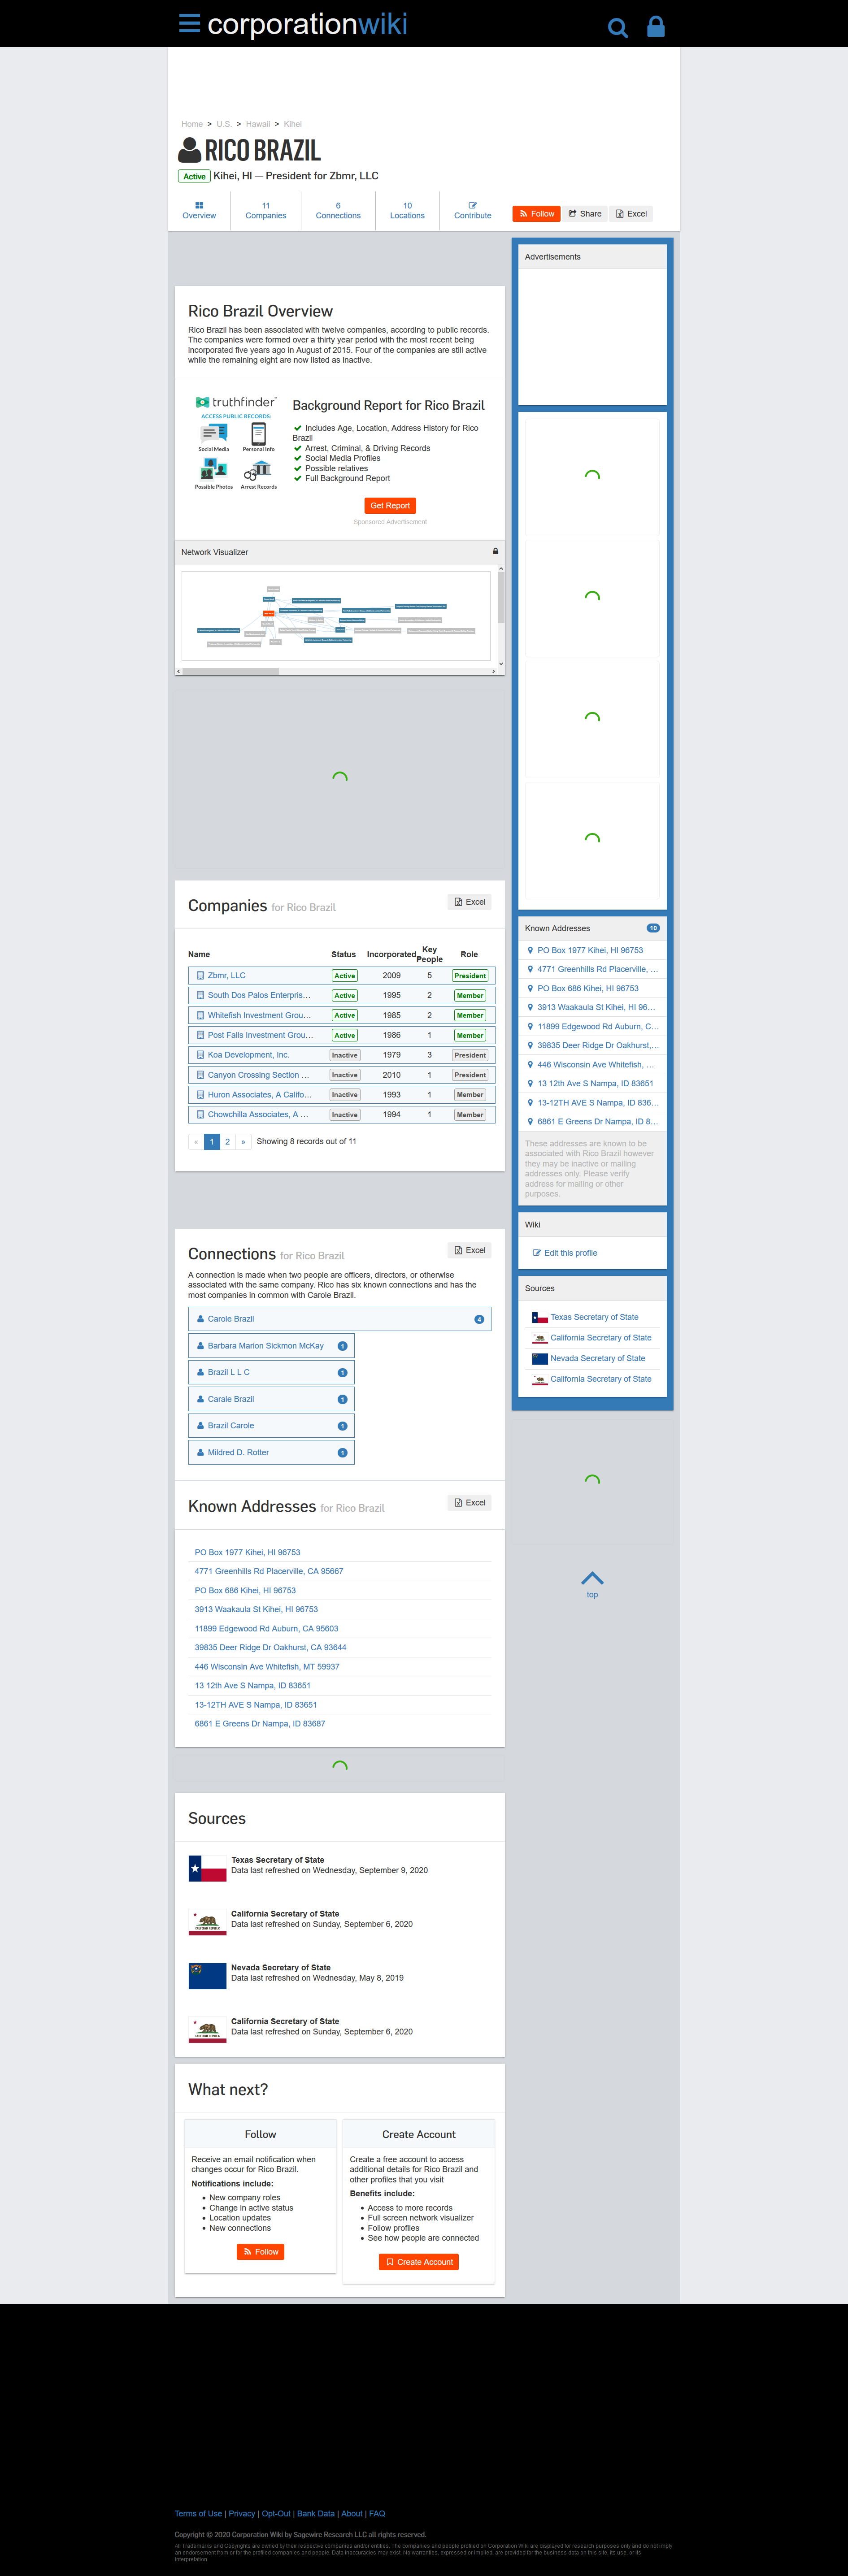Open the Contribute tab
Screen dimensions: 848x2576
[473, 211]
